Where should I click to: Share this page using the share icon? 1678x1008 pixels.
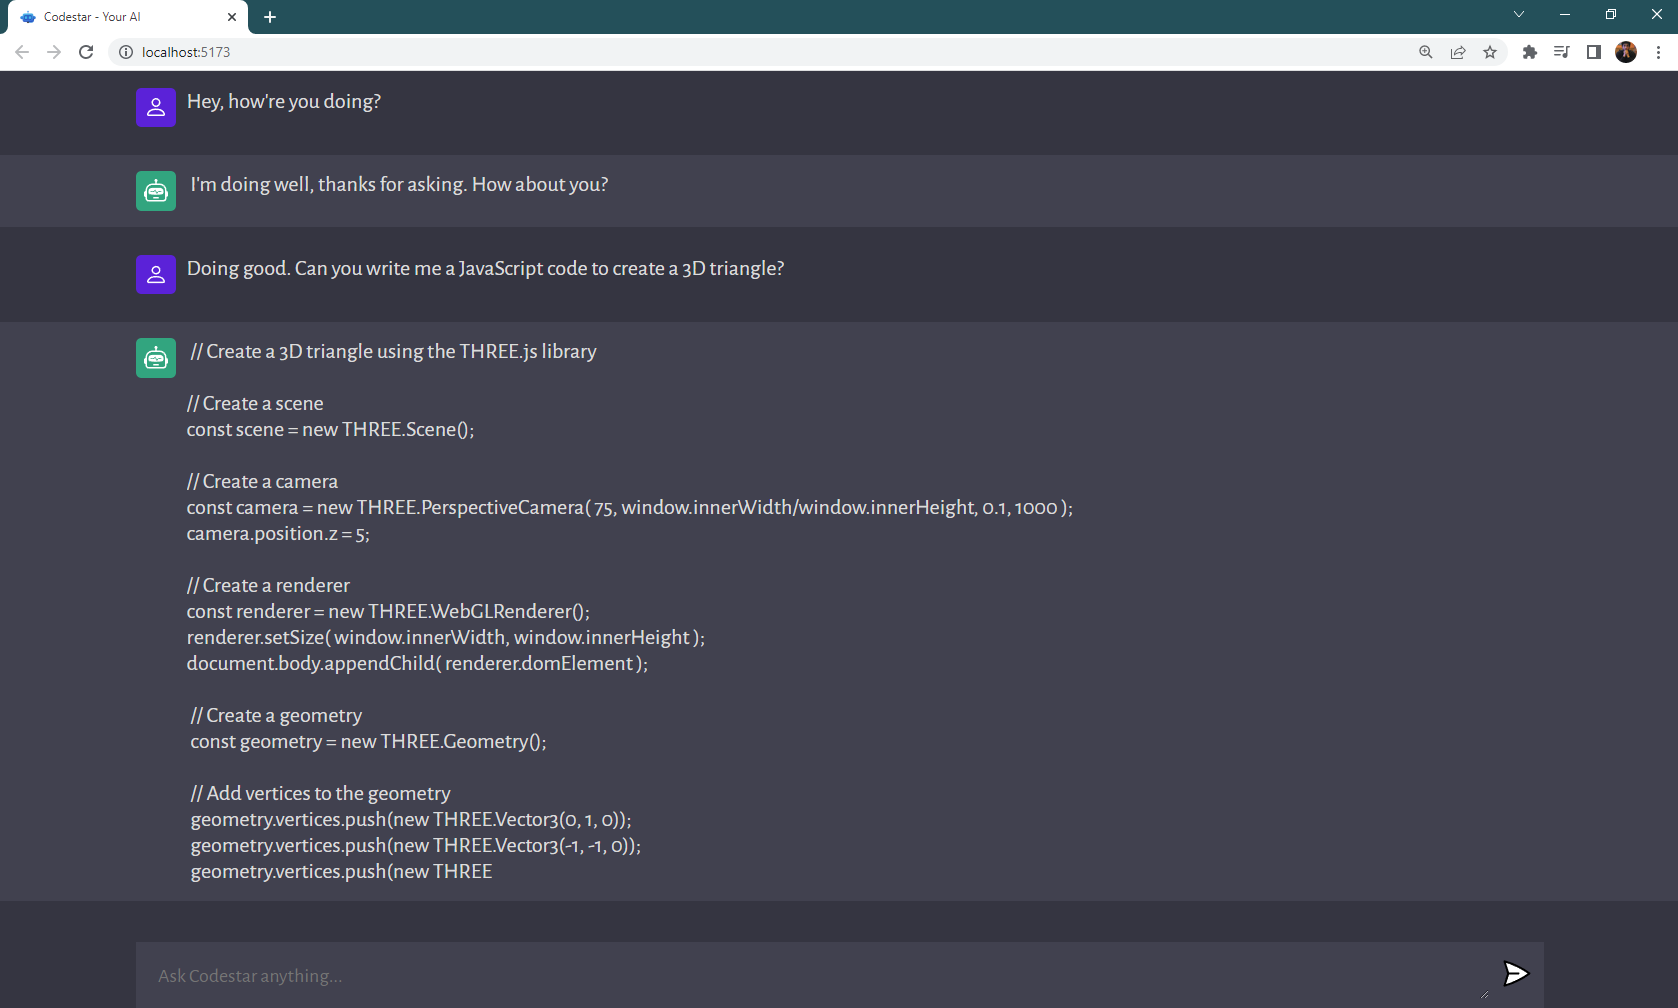[1458, 52]
